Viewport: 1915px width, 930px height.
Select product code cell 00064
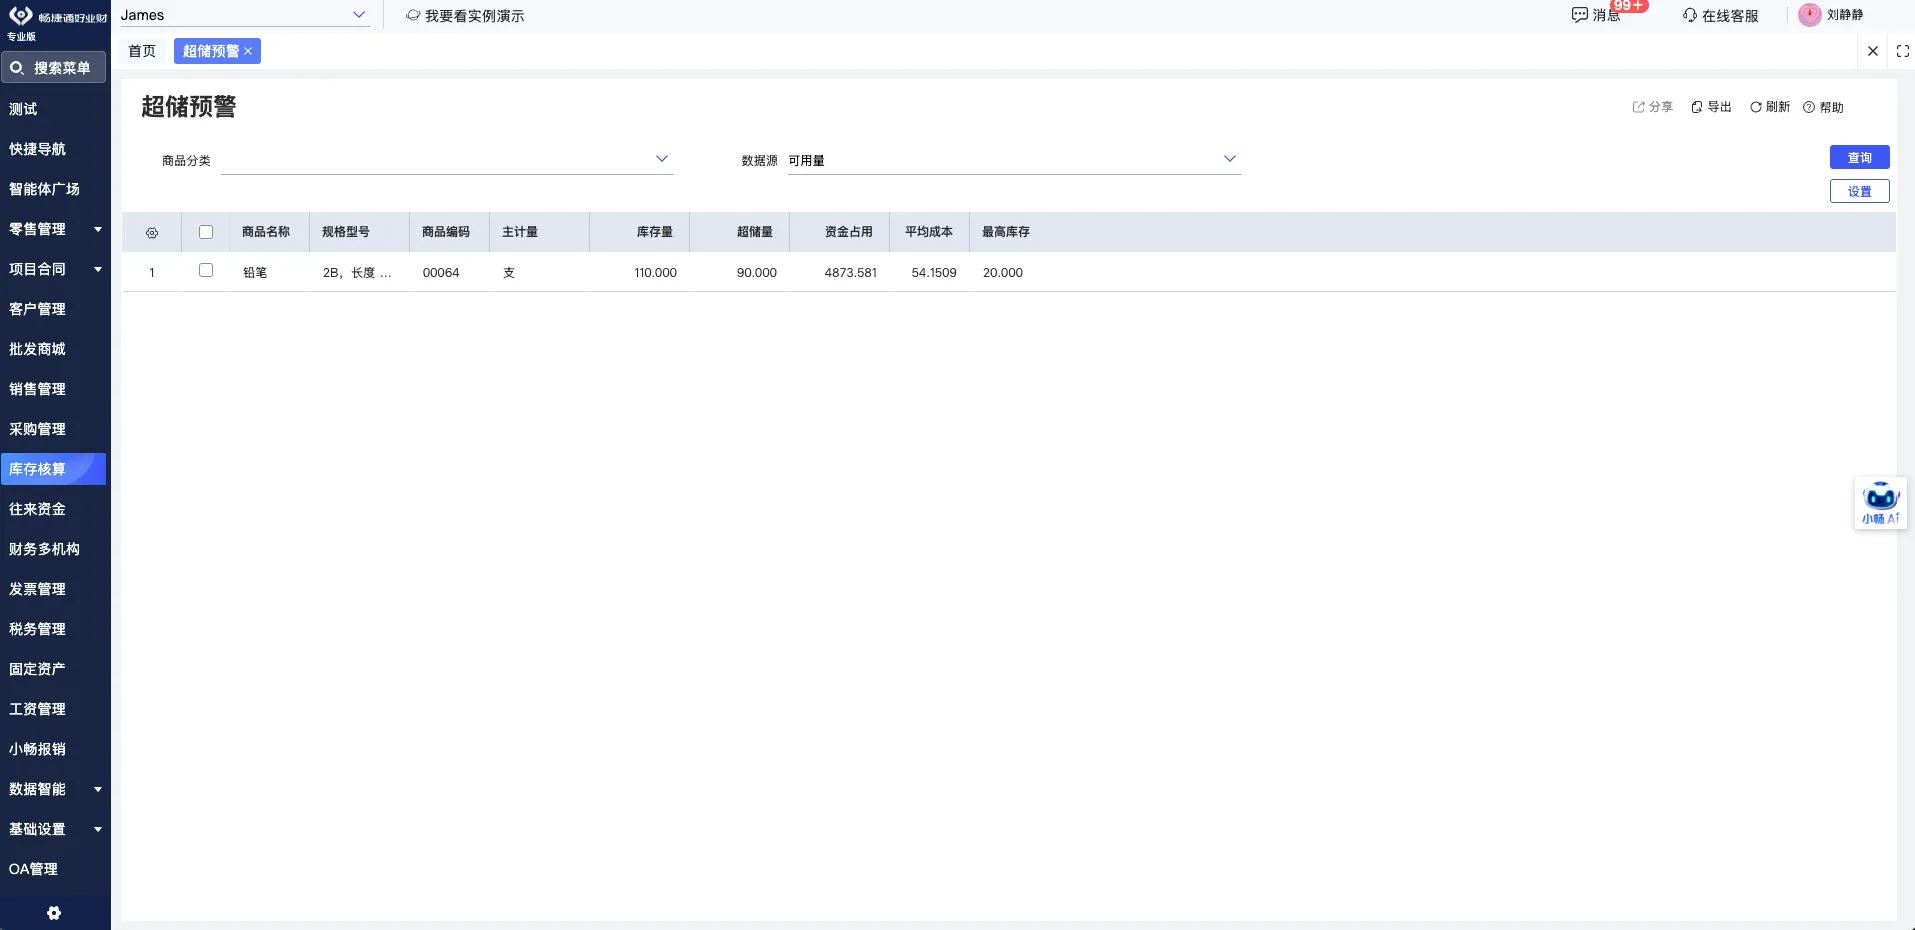click(x=441, y=272)
